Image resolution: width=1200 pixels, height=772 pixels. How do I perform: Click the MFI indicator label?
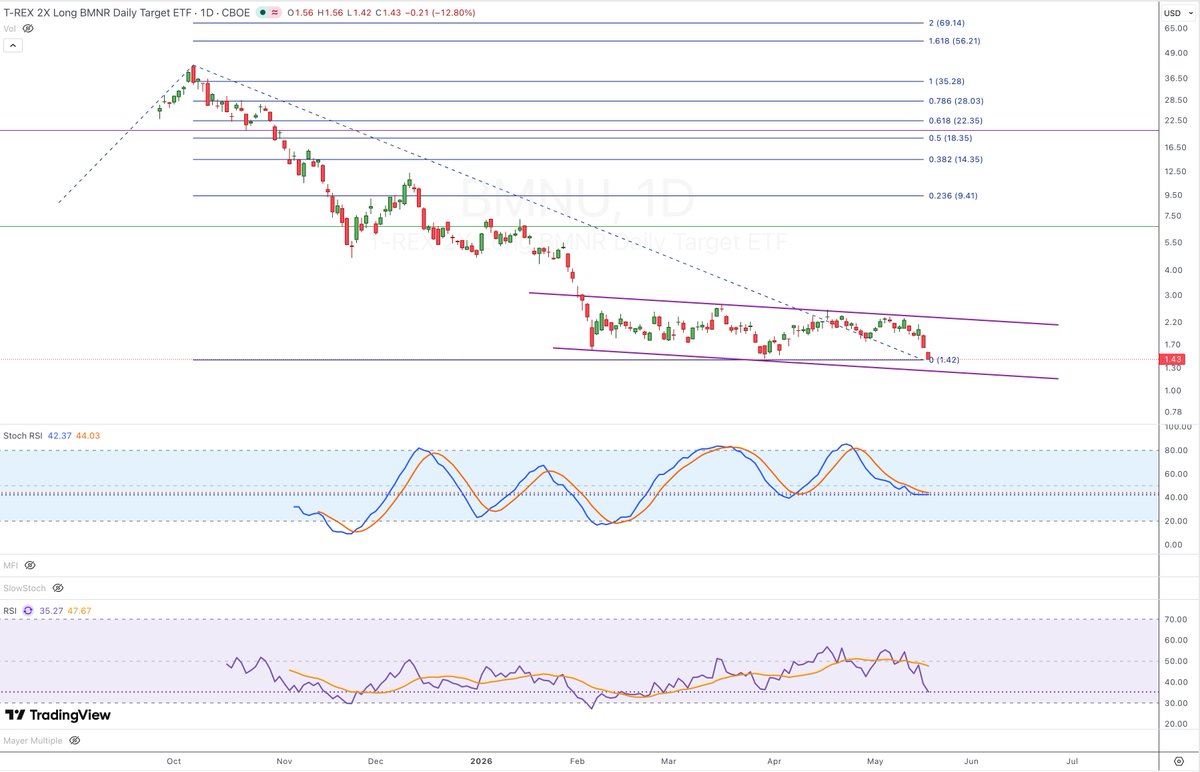[13, 567]
